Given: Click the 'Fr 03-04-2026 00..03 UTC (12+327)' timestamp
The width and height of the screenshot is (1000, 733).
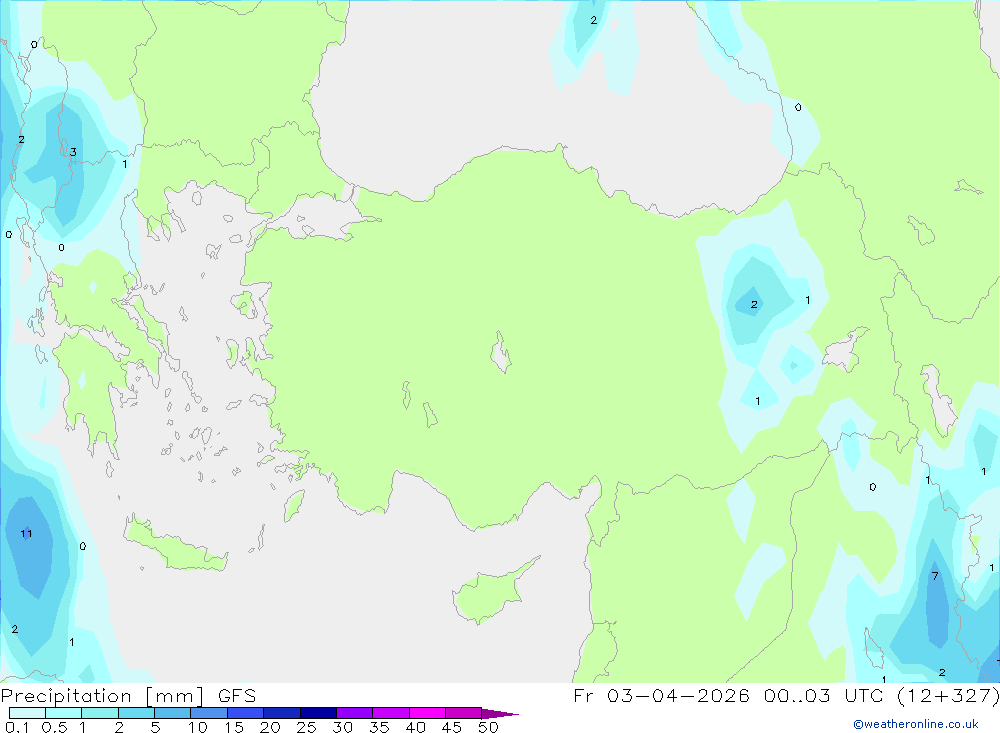Looking at the screenshot, I should [786, 696].
